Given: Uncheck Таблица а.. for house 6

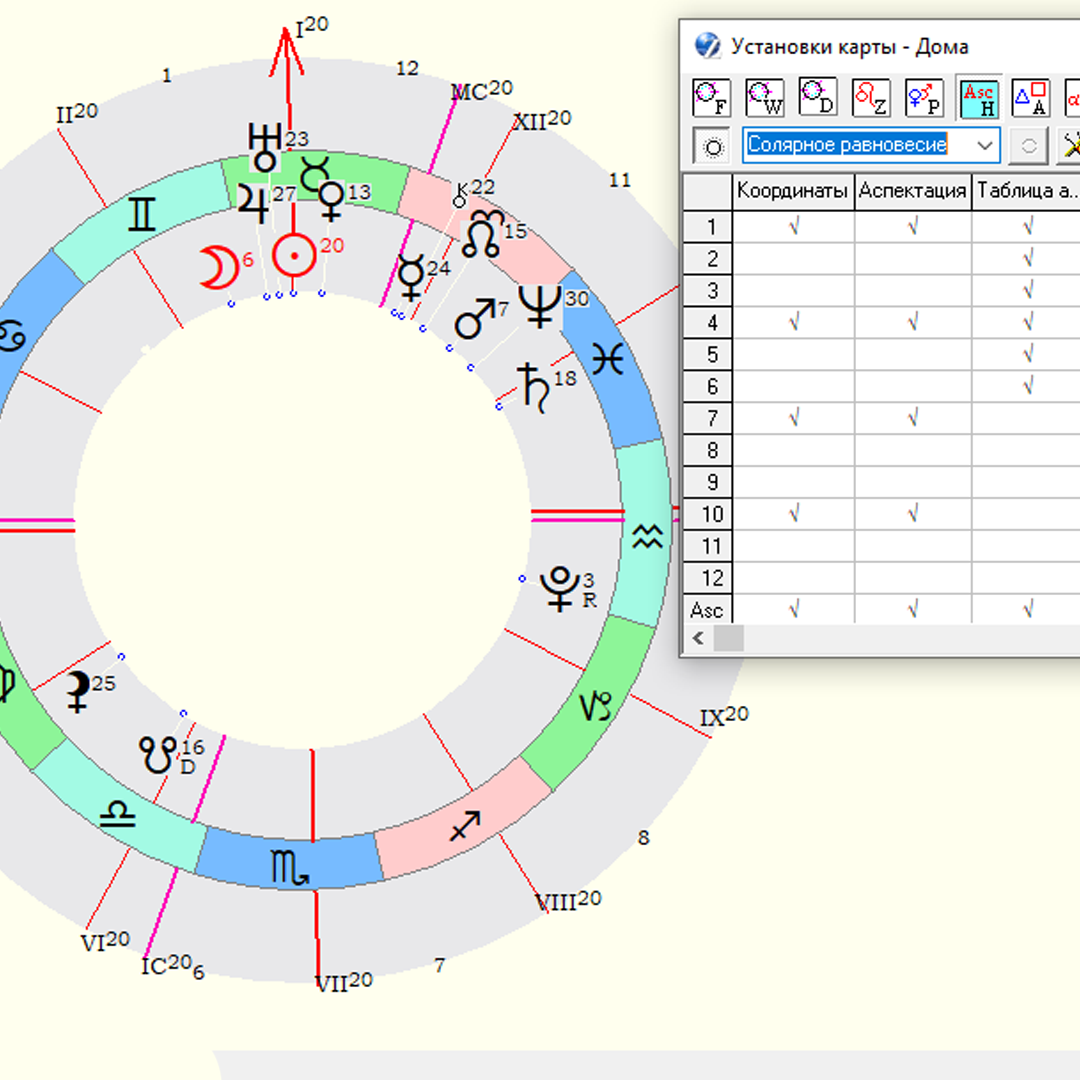Looking at the screenshot, I should click(x=1028, y=386).
